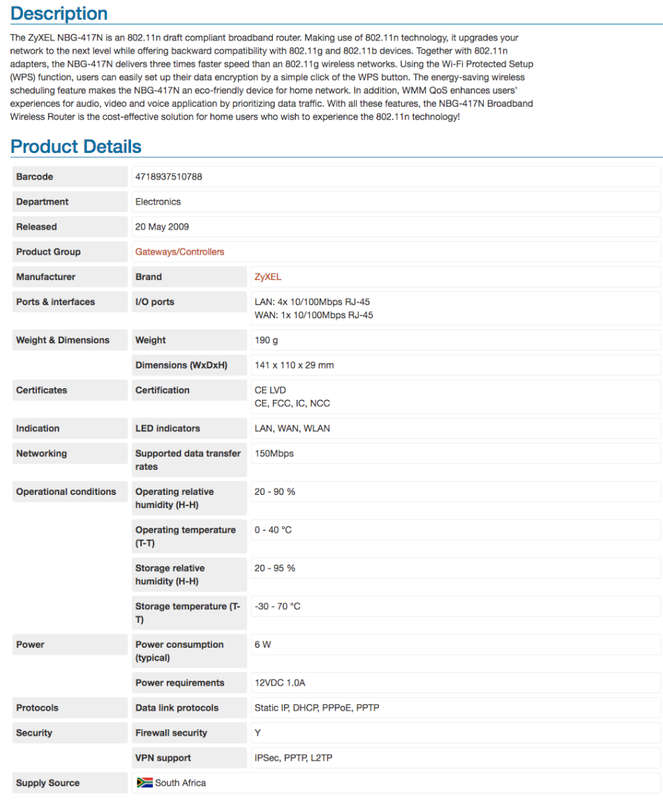
Task: Click the LED indicators label
Action: pyautogui.click(x=167, y=428)
